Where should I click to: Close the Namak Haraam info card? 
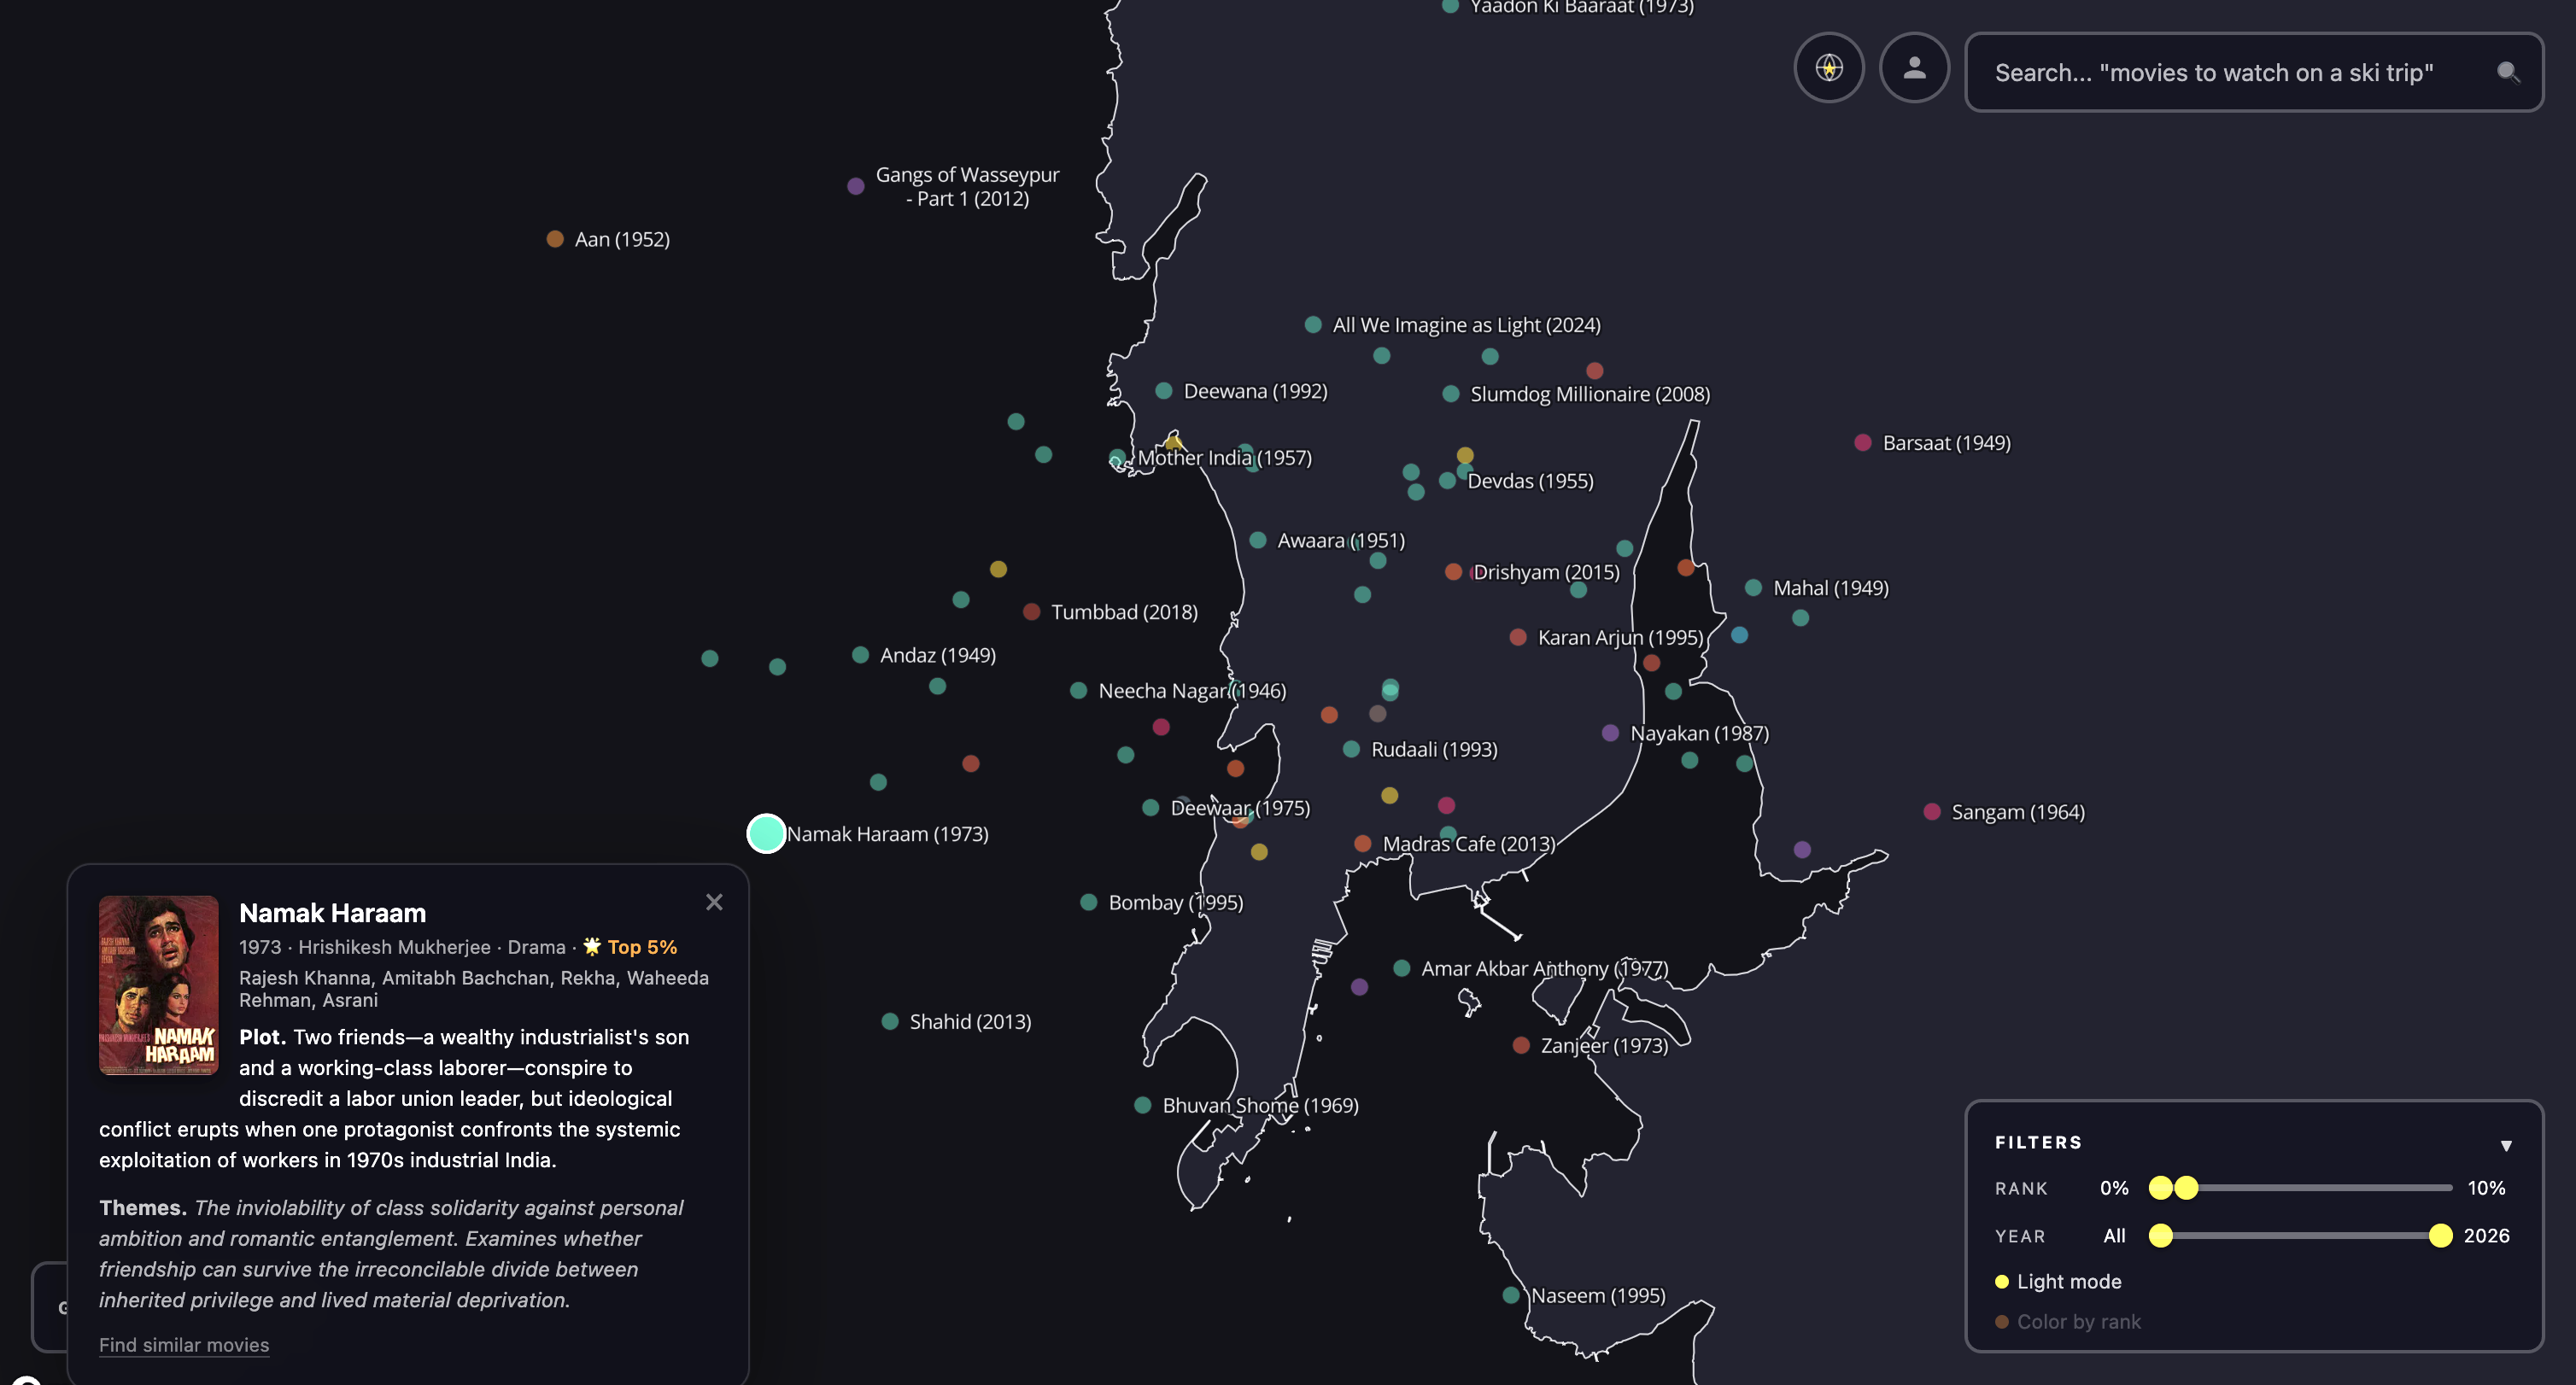point(714,902)
